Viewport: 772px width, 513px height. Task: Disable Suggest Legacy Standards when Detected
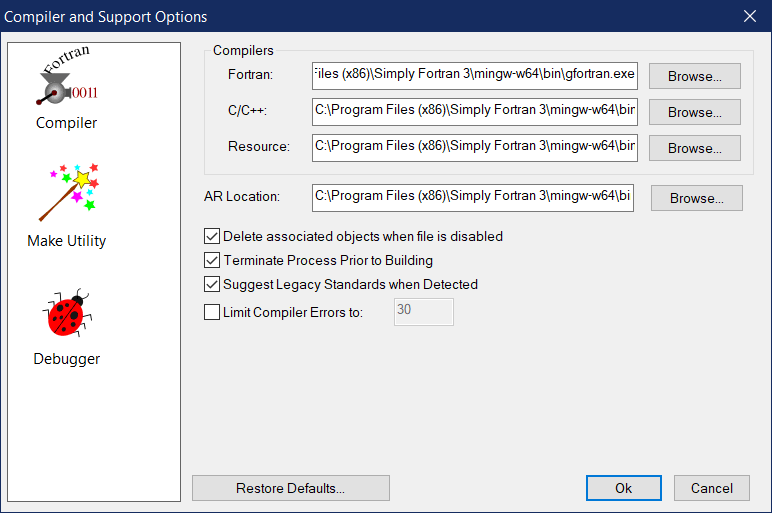[x=212, y=284]
